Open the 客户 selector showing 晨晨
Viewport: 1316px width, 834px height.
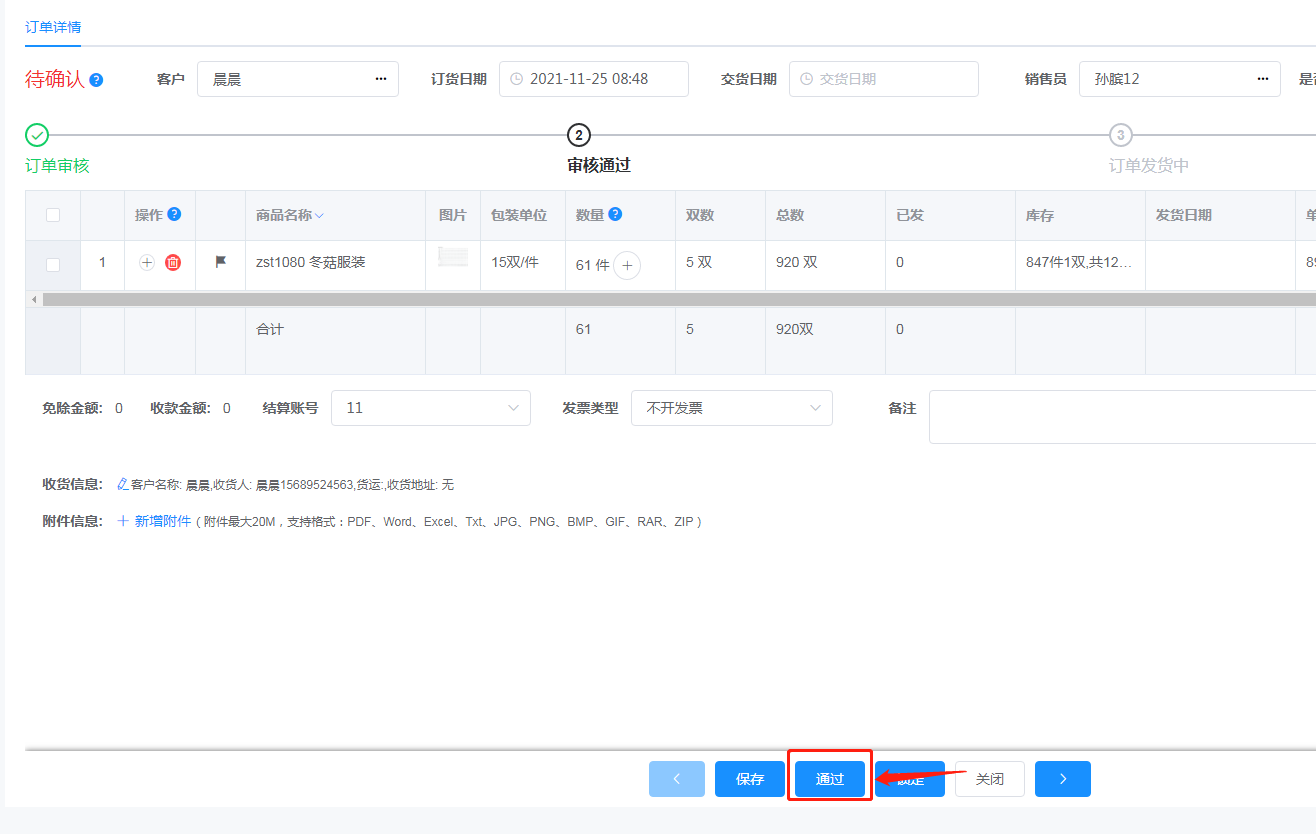coord(297,79)
